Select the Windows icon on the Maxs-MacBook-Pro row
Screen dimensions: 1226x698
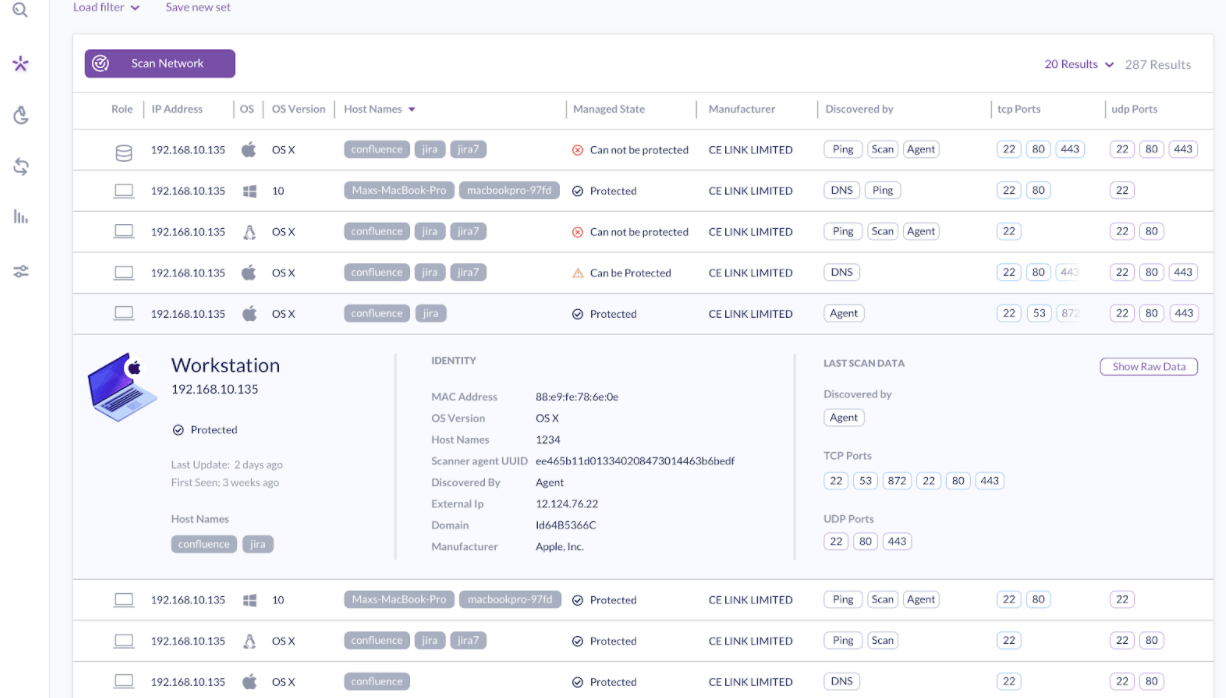pyautogui.click(x=248, y=189)
